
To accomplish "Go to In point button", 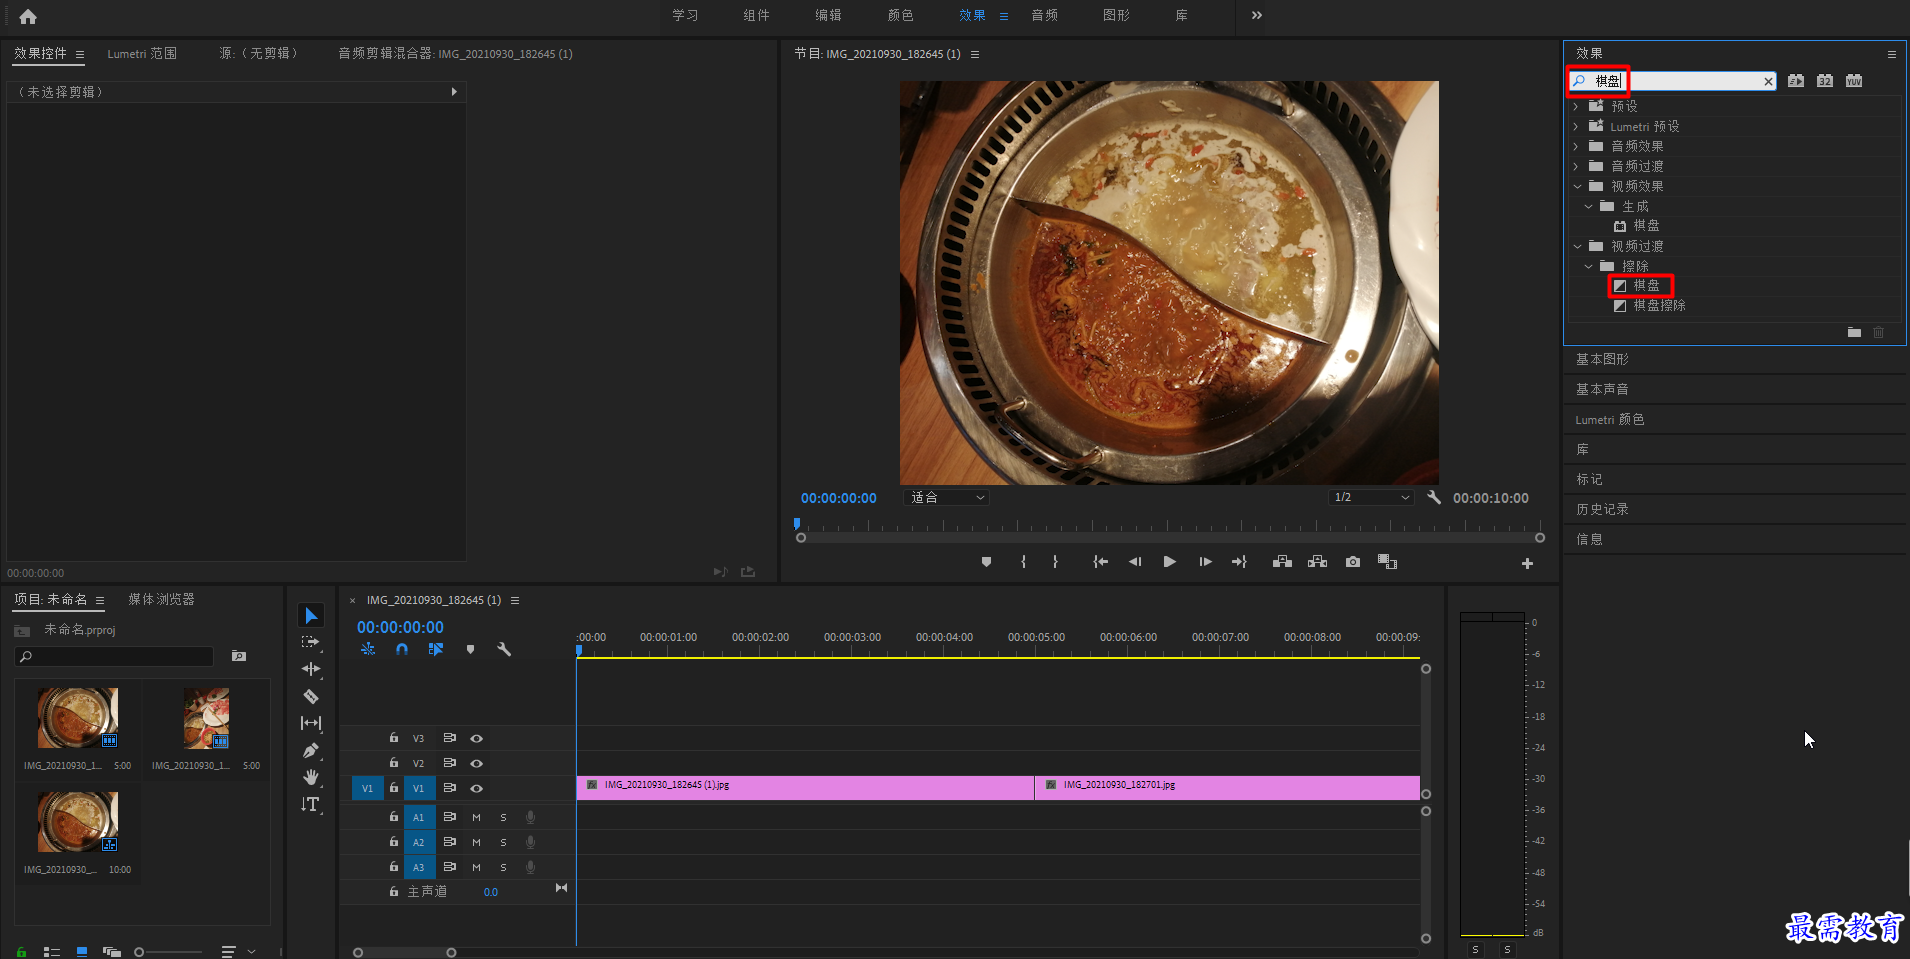I will tap(1100, 562).
